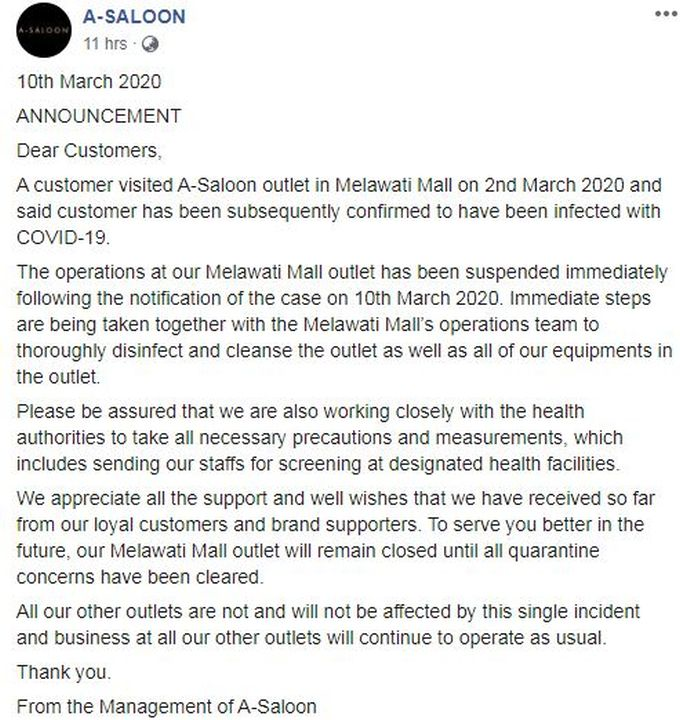680x720 pixels.
Task: Click the "11 hrs" post timestamp
Action: pos(105,44)
